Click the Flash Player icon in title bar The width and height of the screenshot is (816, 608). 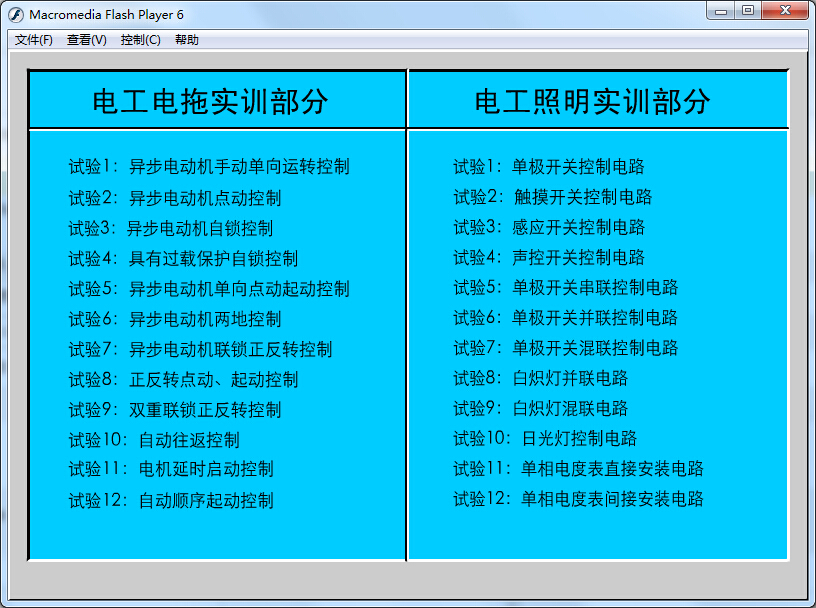[x=16, y=13]
